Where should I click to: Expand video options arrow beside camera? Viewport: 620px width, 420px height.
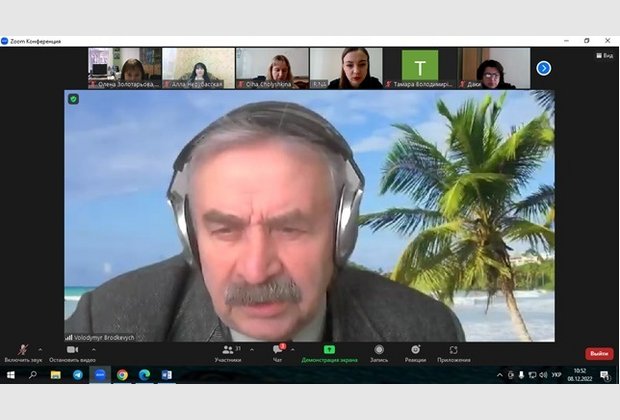click(x=93, y=349)
